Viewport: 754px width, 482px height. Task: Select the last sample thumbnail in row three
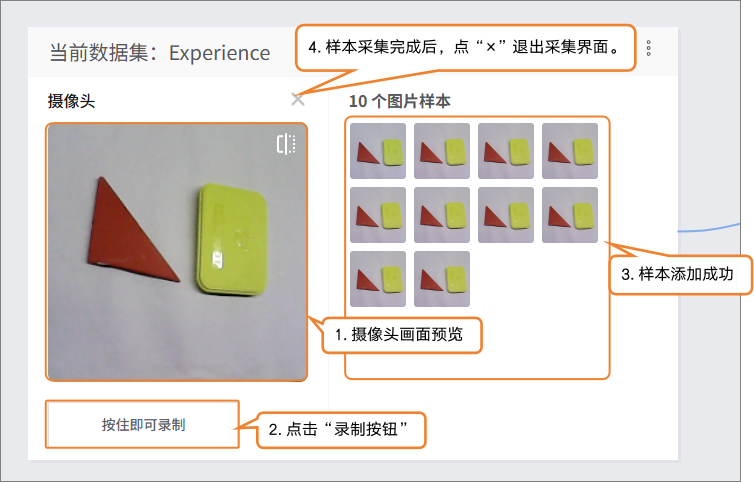point(442,279)
